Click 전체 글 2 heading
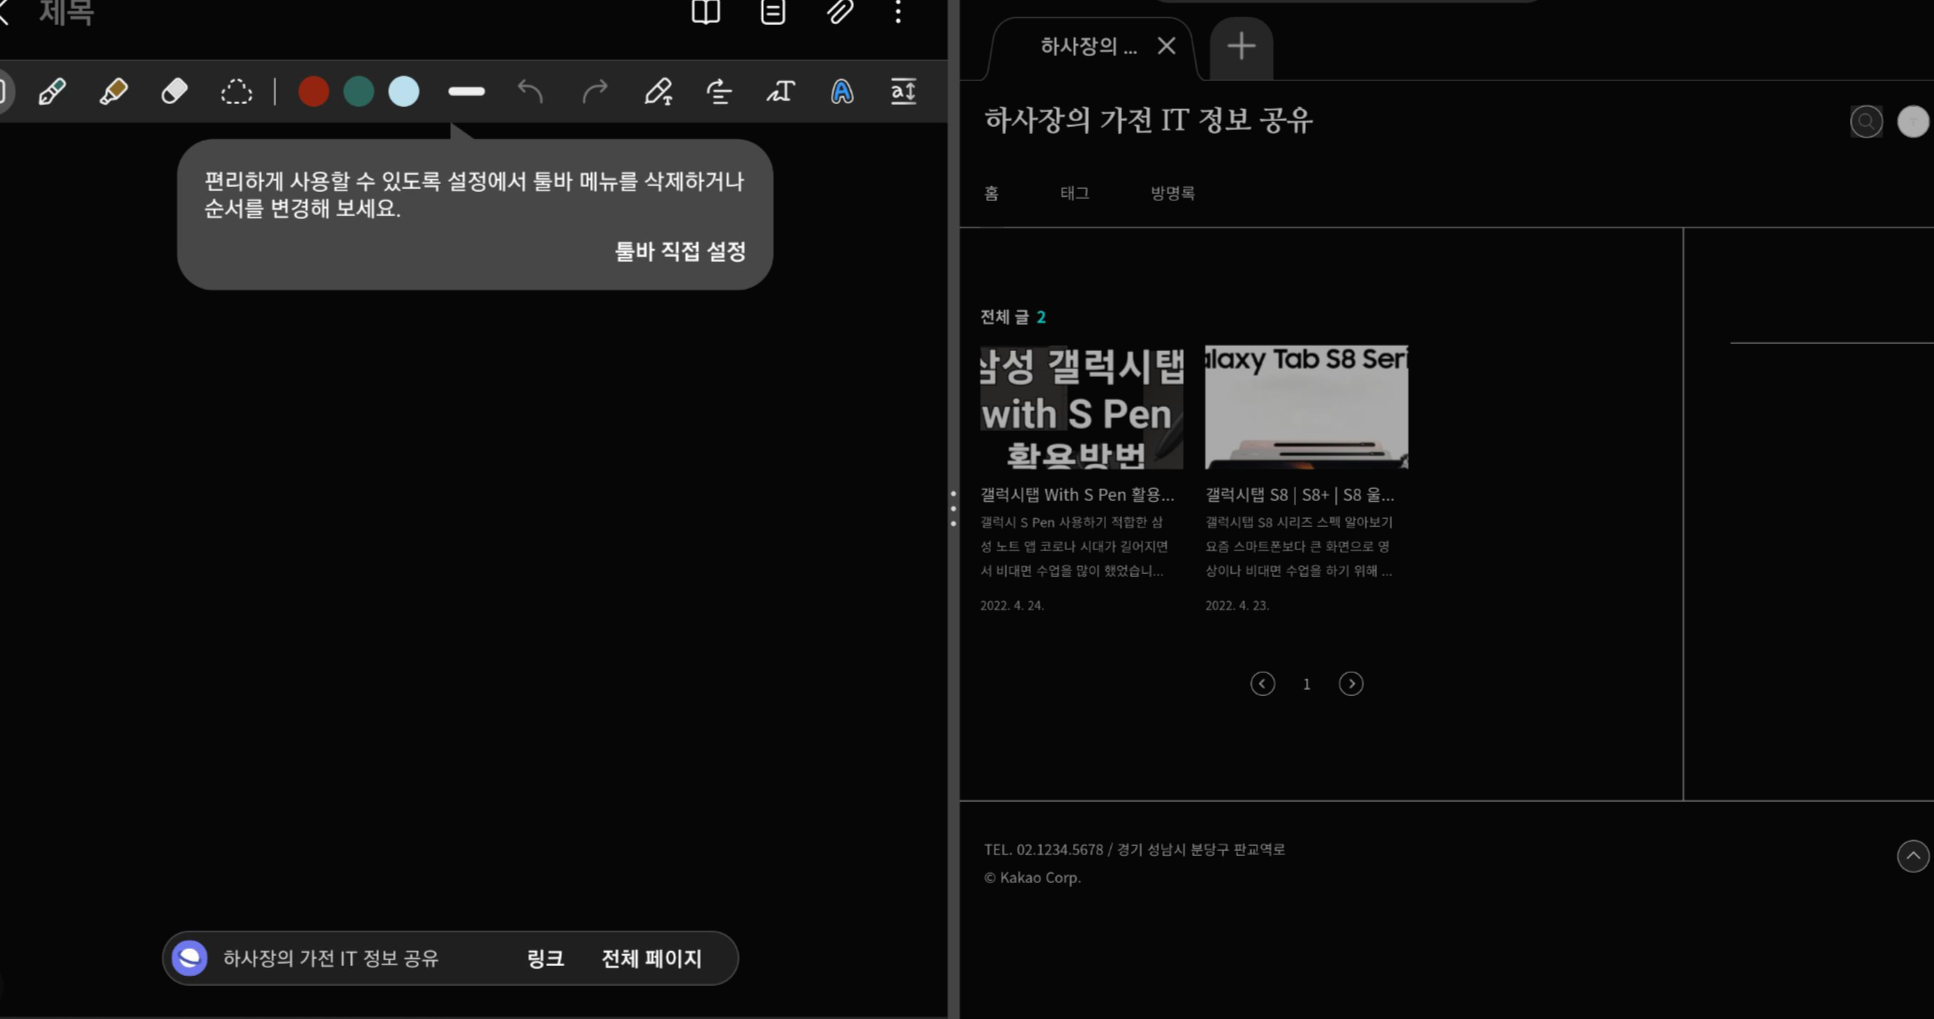The width and height of the screenshot is (1934, 1019). [x=1012, y=317]
